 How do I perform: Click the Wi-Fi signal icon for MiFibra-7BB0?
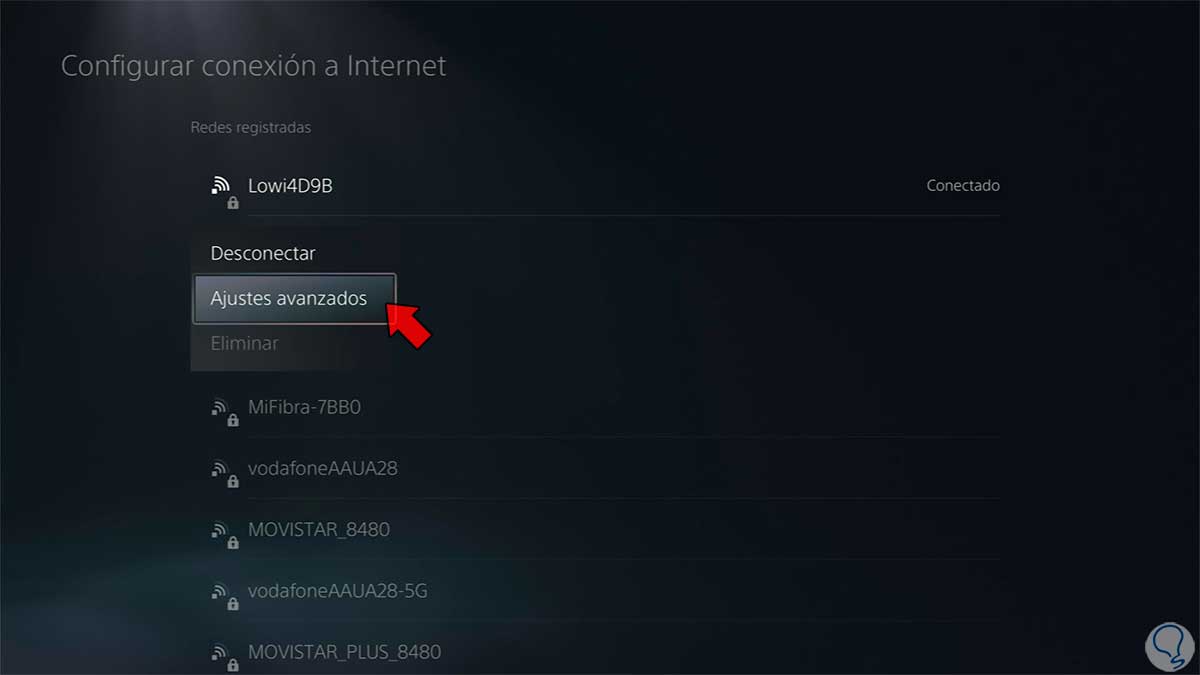220,407
